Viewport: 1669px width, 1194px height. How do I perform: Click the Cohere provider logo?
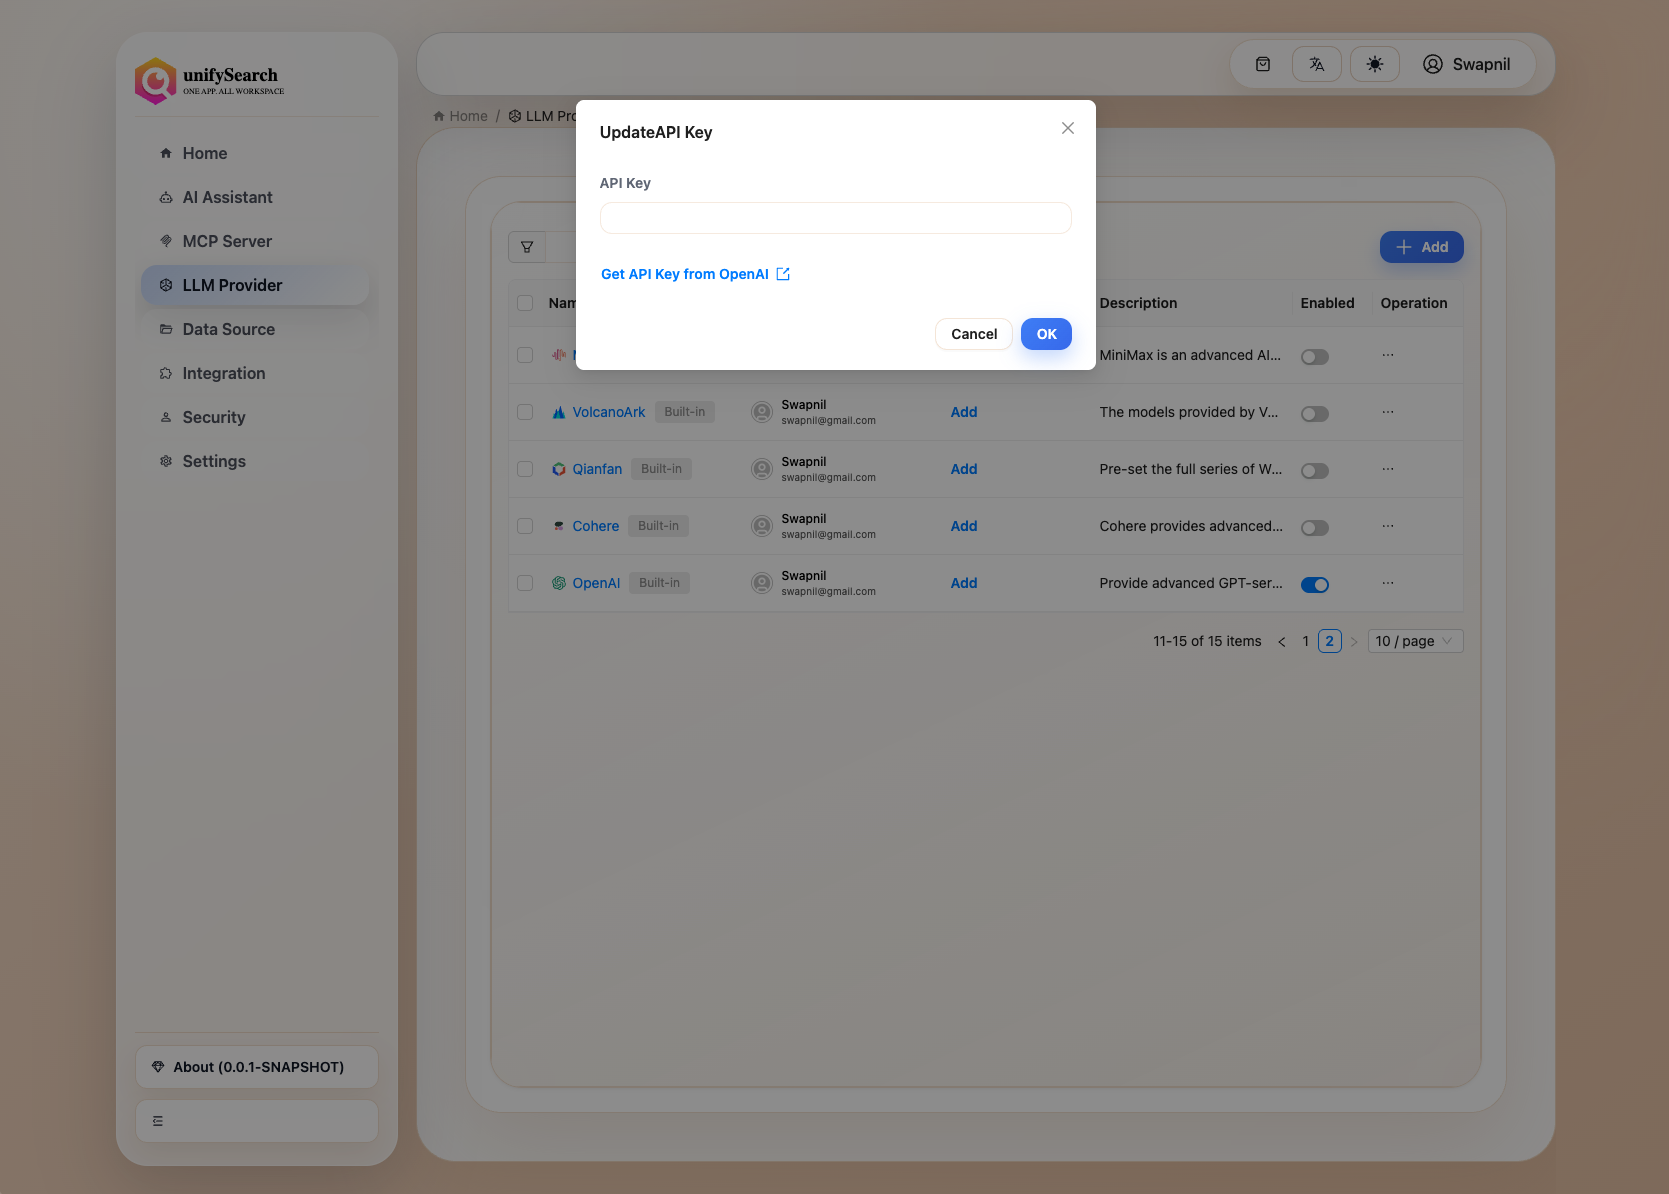[x=558, y=525]
